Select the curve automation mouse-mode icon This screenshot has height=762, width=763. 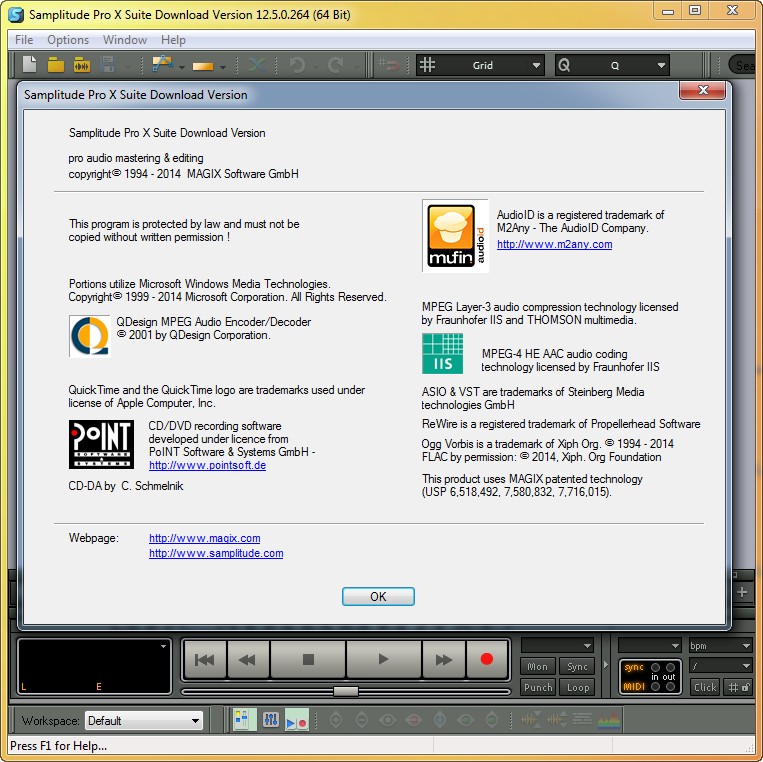163,64
